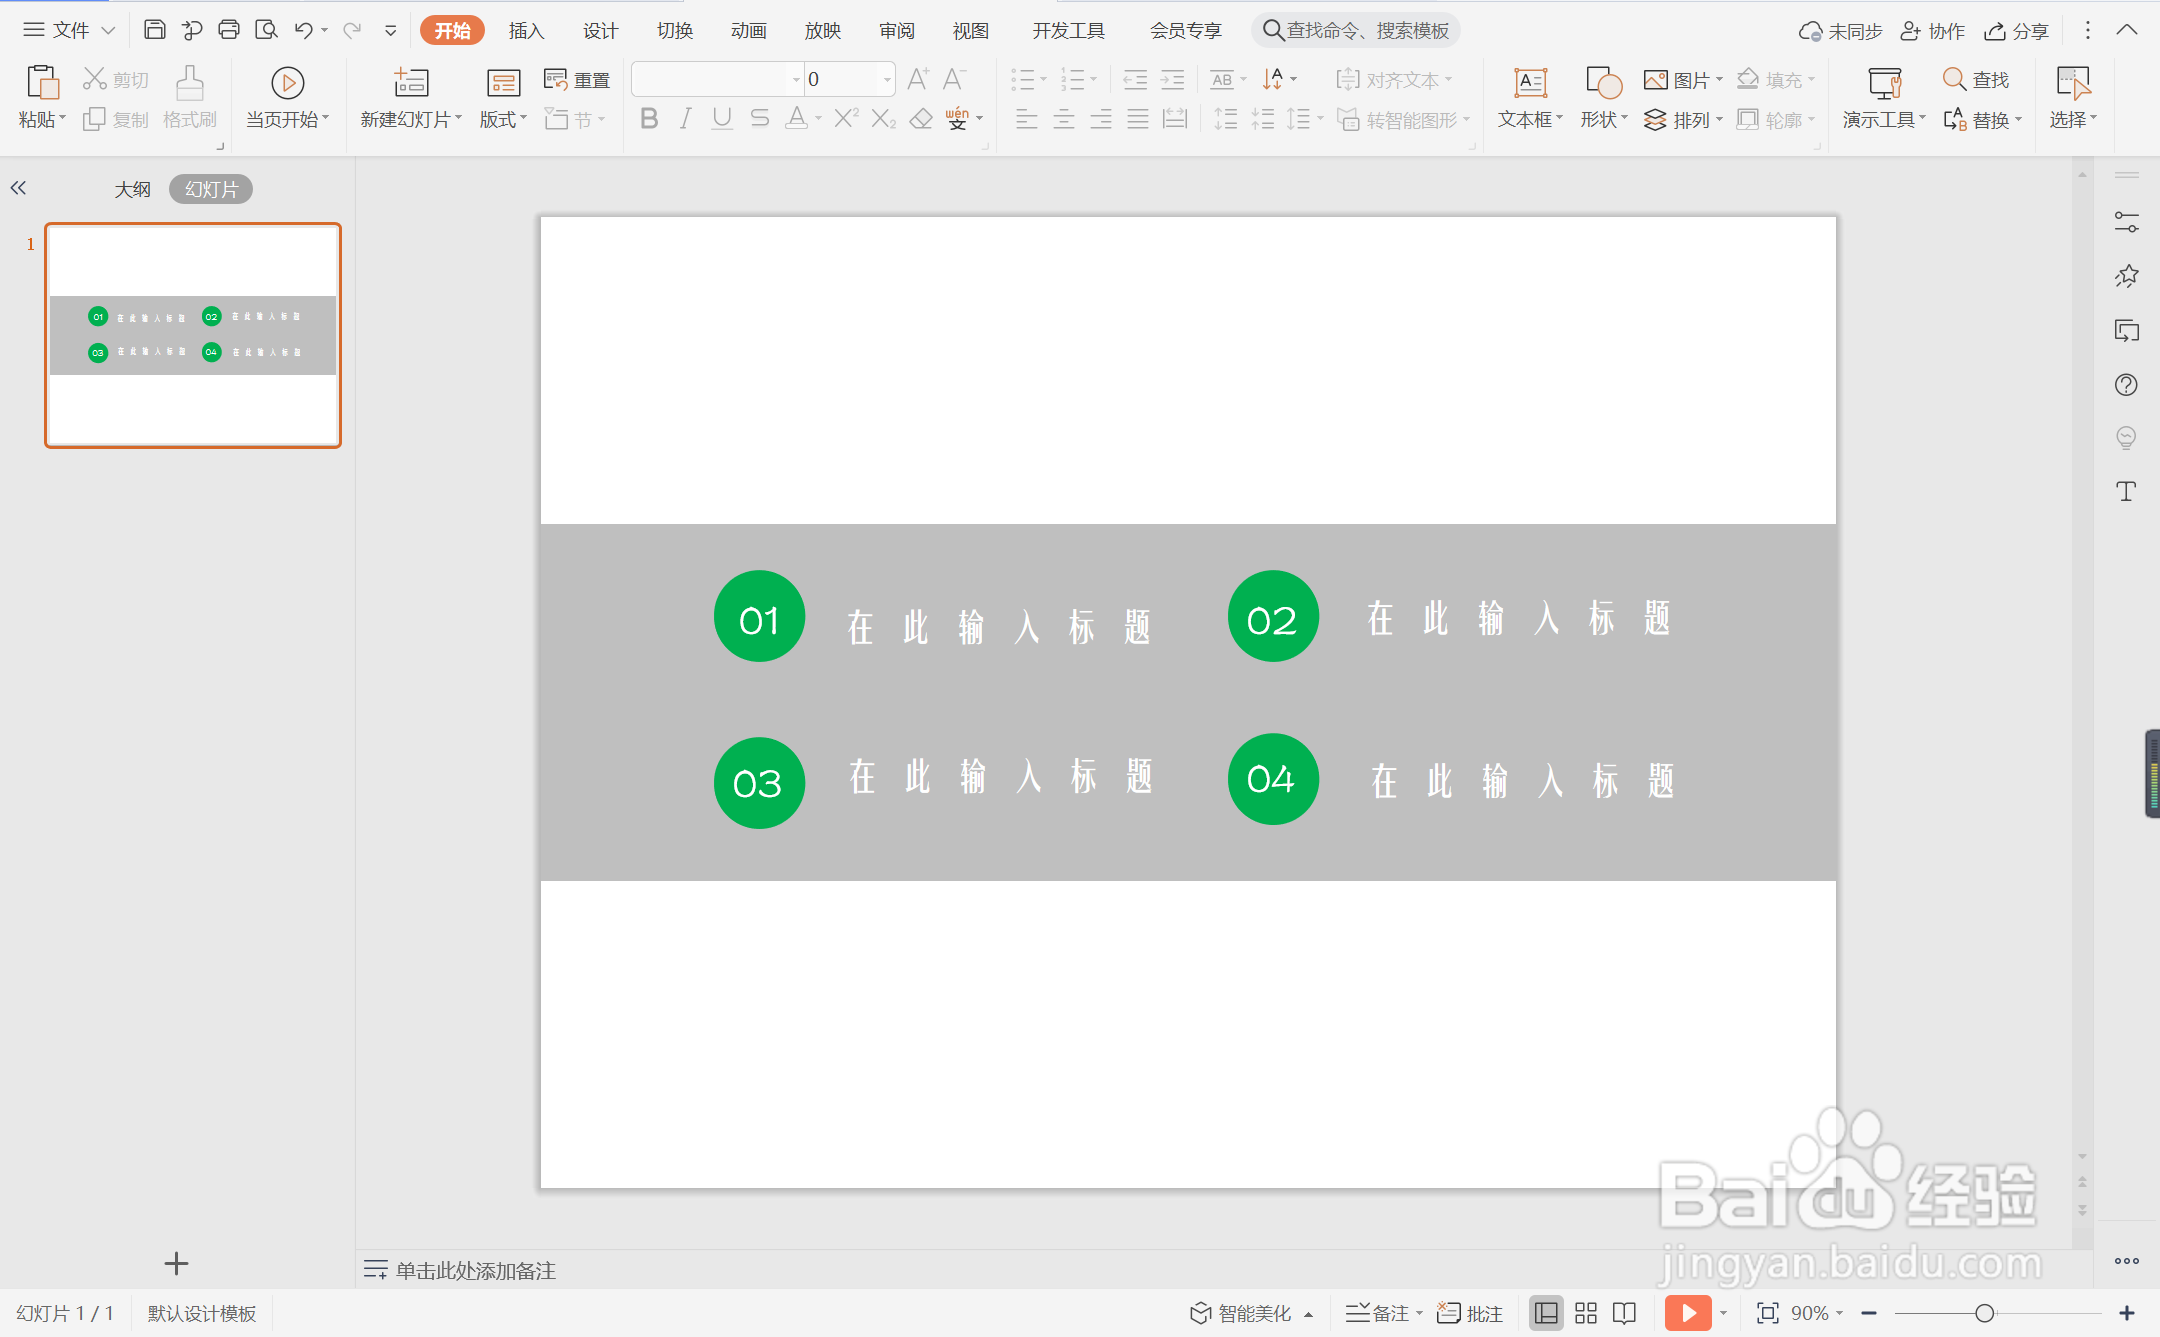Toggle italic text formatting
This screenshot has height=1337, width=2160.
tap(685, 119)
